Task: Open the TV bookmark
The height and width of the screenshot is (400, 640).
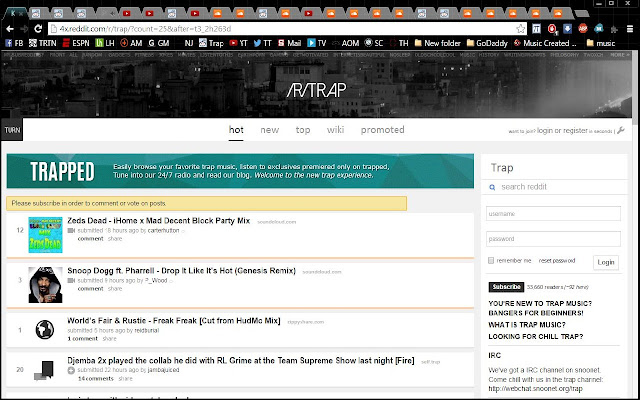Action: point(317,43)
